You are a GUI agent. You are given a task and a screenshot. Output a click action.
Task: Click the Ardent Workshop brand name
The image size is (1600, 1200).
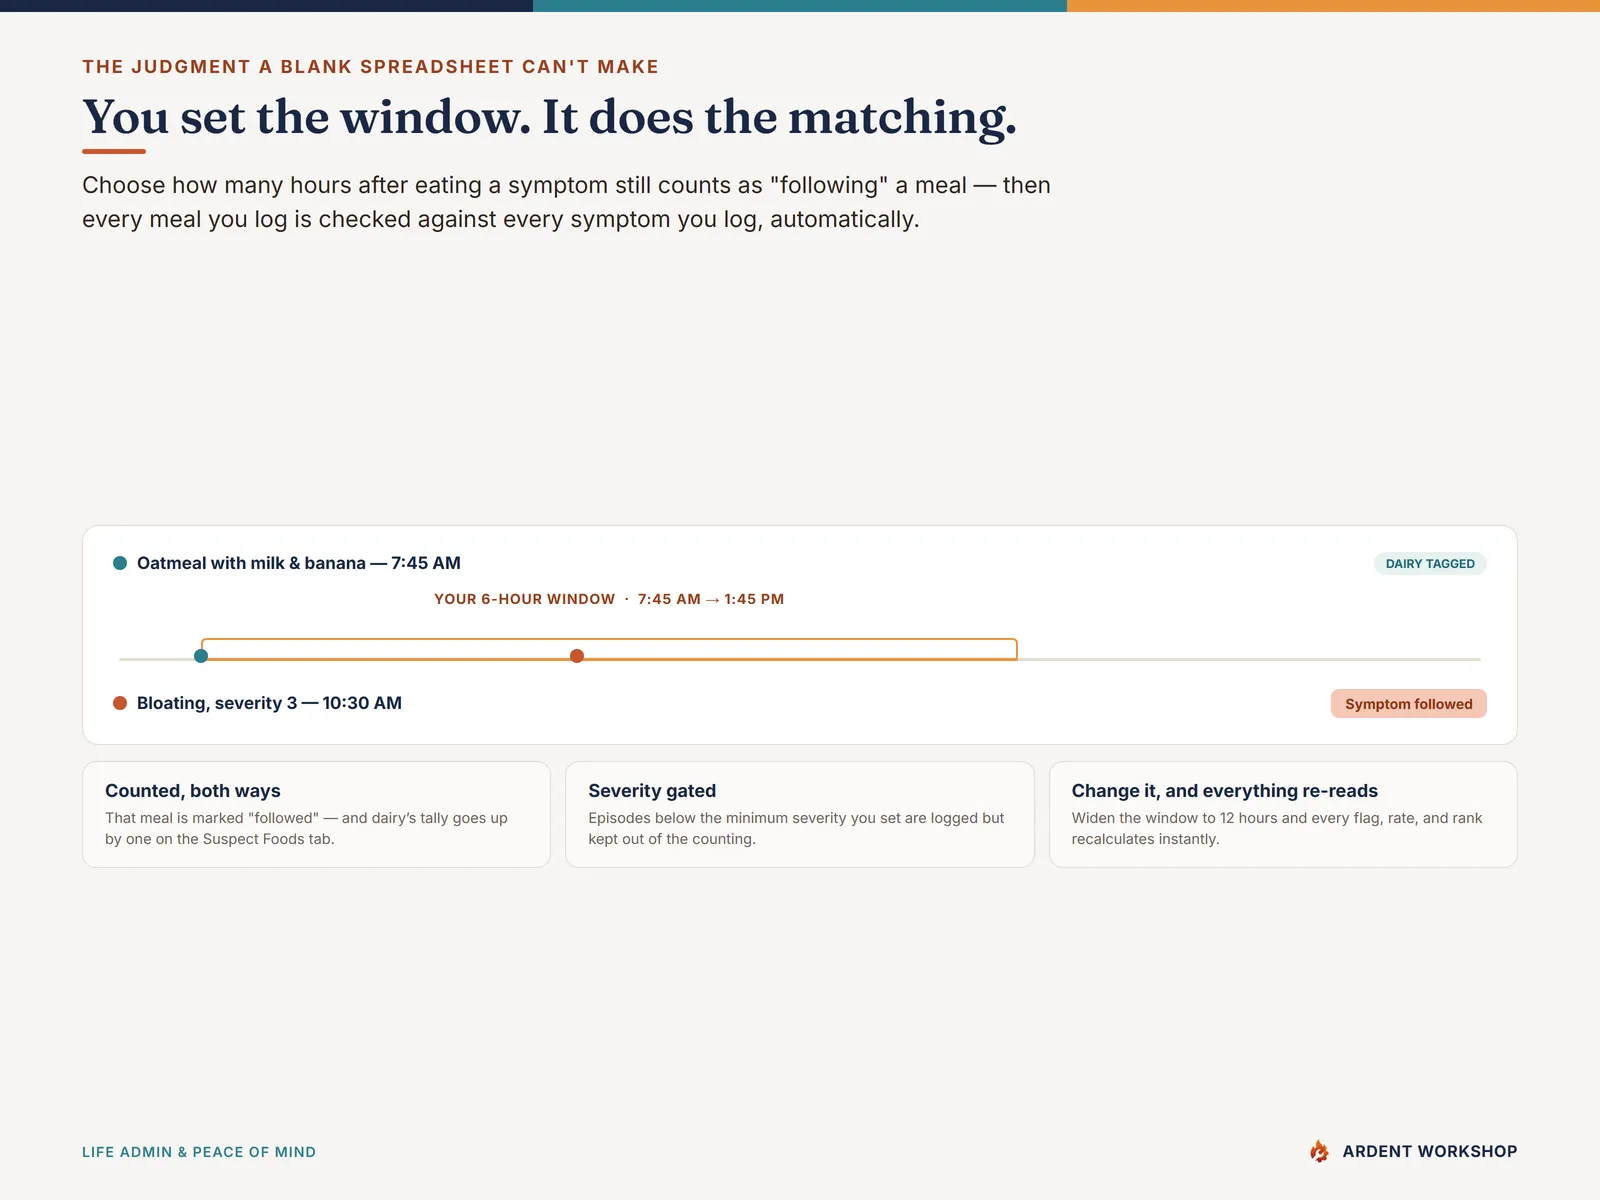(1429, 1151)
